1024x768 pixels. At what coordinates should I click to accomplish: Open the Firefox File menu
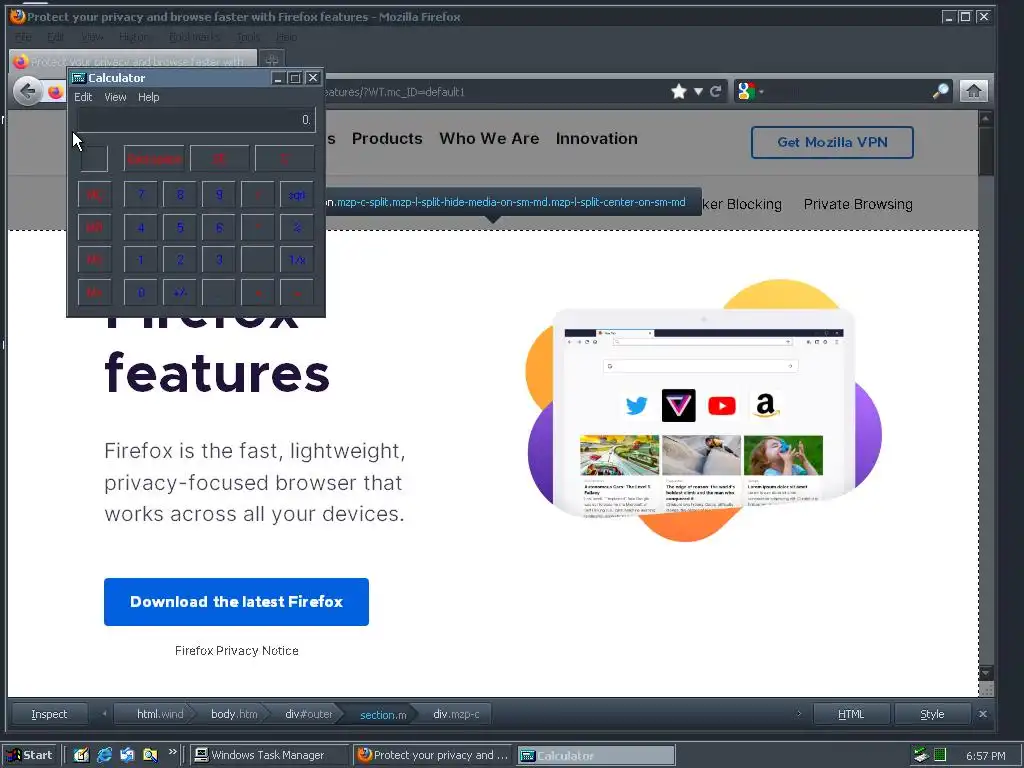tap(23, 37)
